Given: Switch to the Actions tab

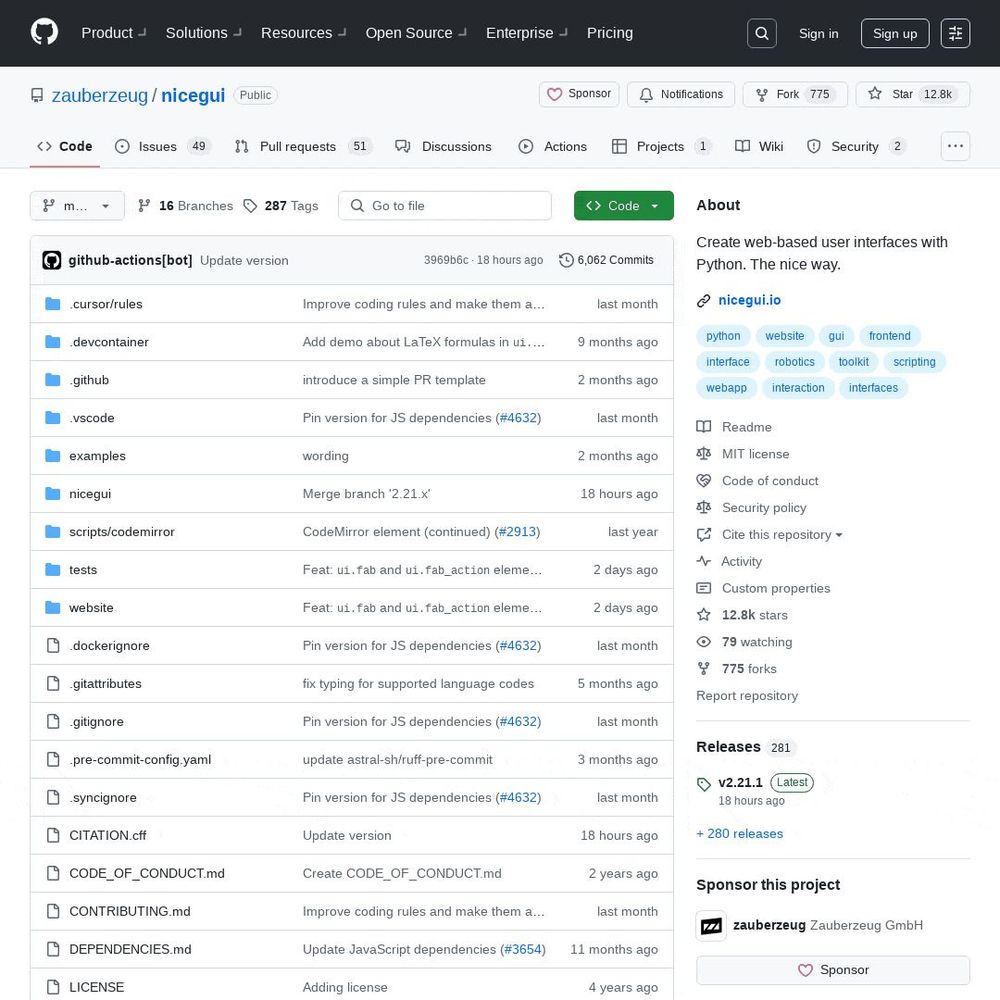Looking at the screenshot, I should (553, 147).
